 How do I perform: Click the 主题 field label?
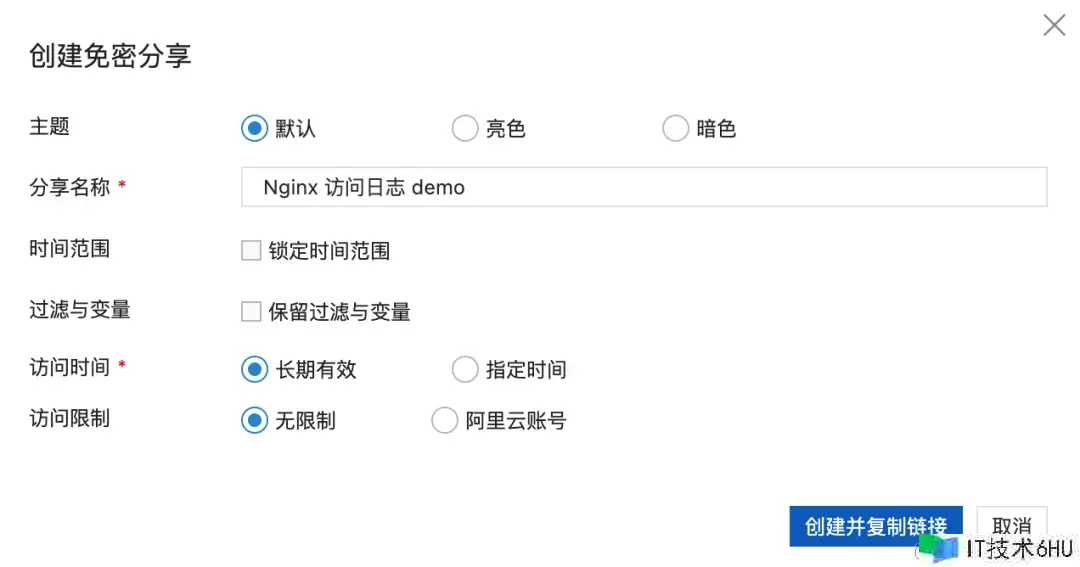[50, 127]
